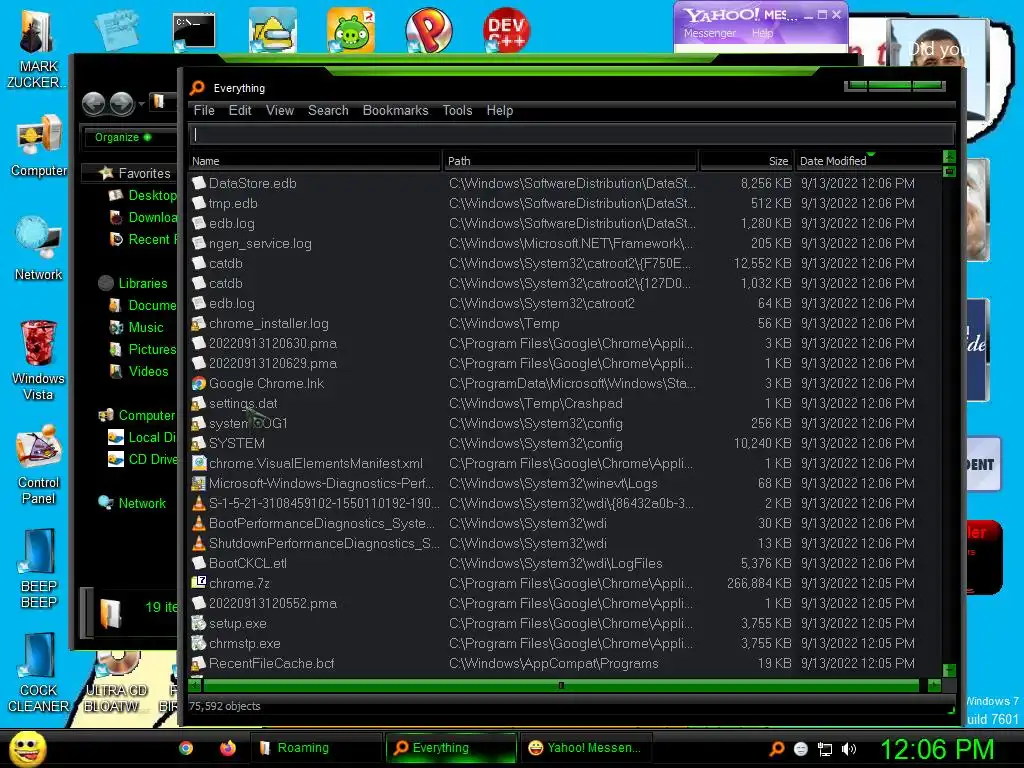Select RecentFileCache.bcf in results
The height and width of the screenshot is (768, 1024).
(x=565, y=664)
